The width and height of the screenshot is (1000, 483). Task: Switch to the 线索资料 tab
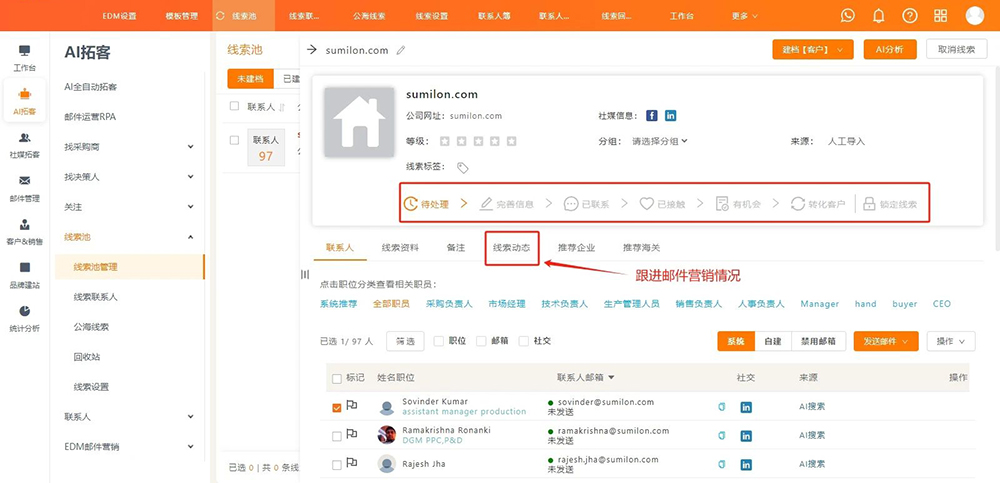pos(400,248)
